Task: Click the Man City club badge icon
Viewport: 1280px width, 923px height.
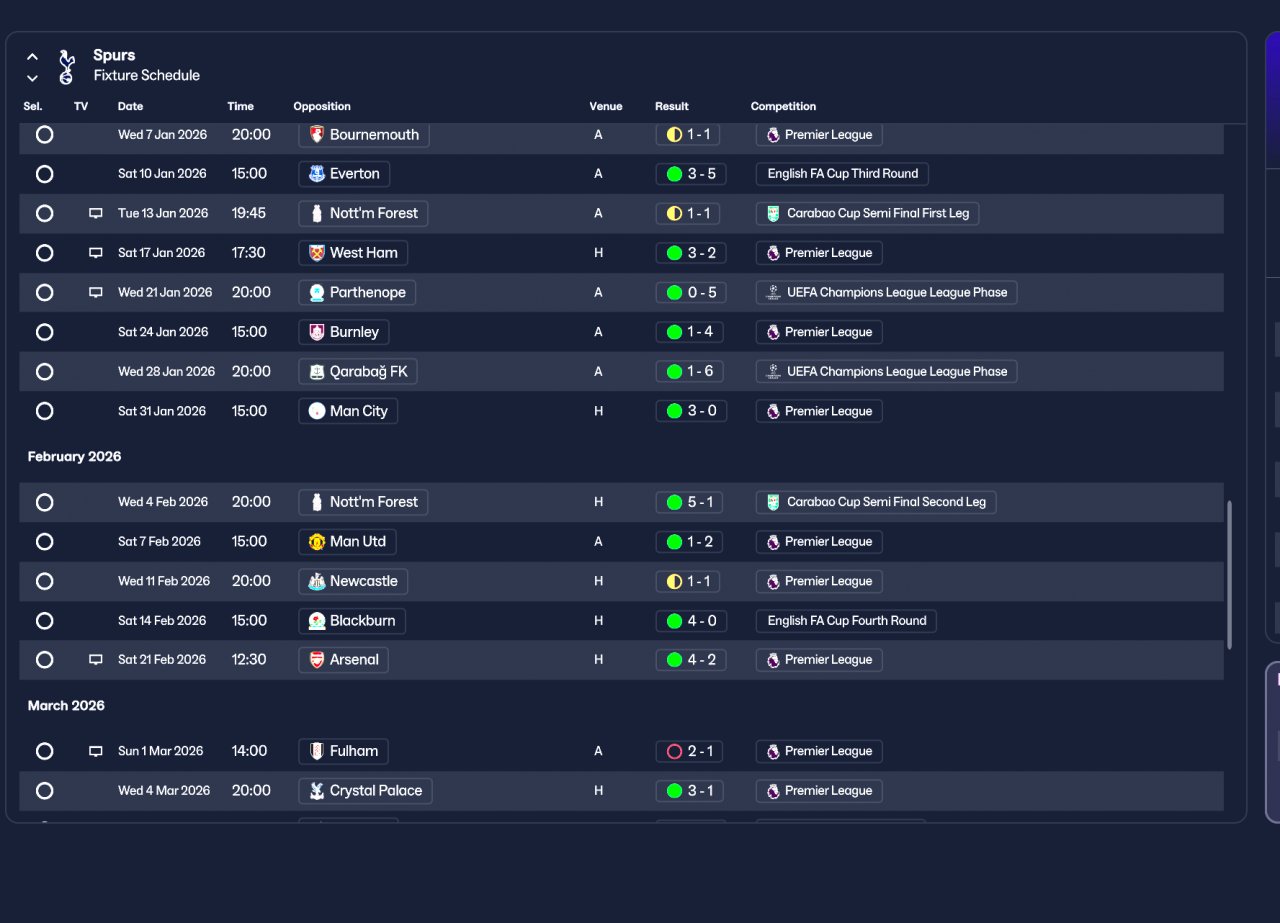Action: (x=317, y=411)
